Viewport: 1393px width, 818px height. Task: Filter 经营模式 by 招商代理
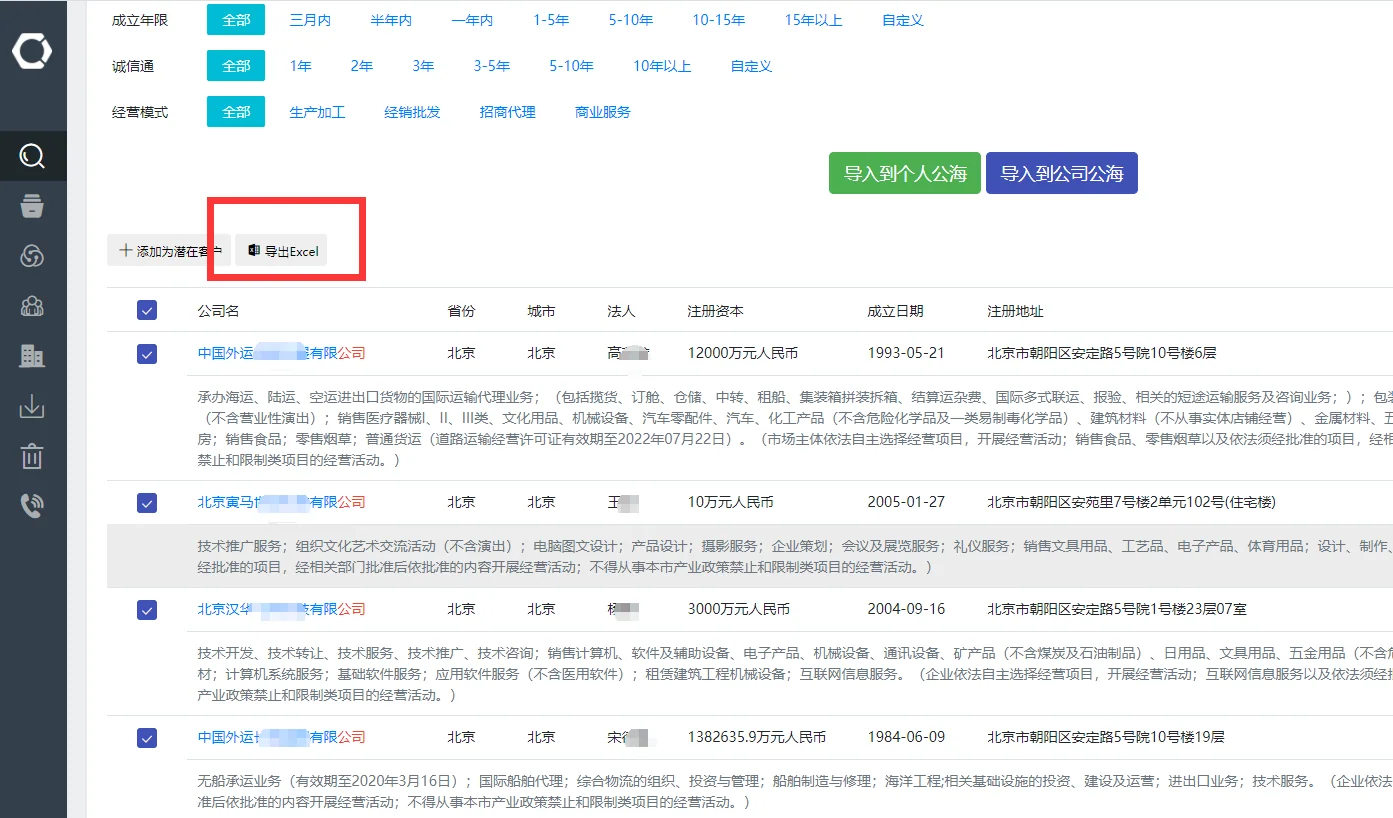pyautogui.click(x=507, y=112)
